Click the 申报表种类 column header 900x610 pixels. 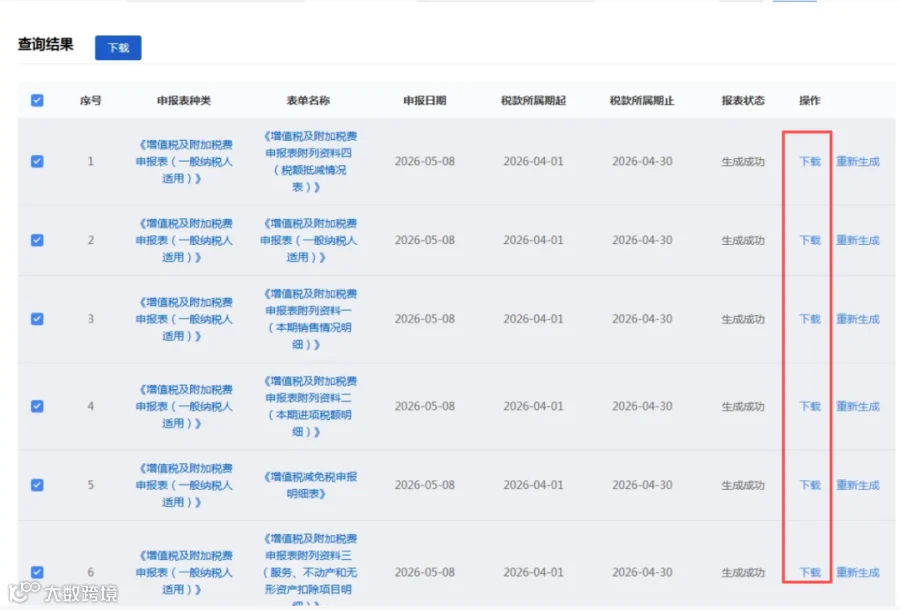pos(184,100)
